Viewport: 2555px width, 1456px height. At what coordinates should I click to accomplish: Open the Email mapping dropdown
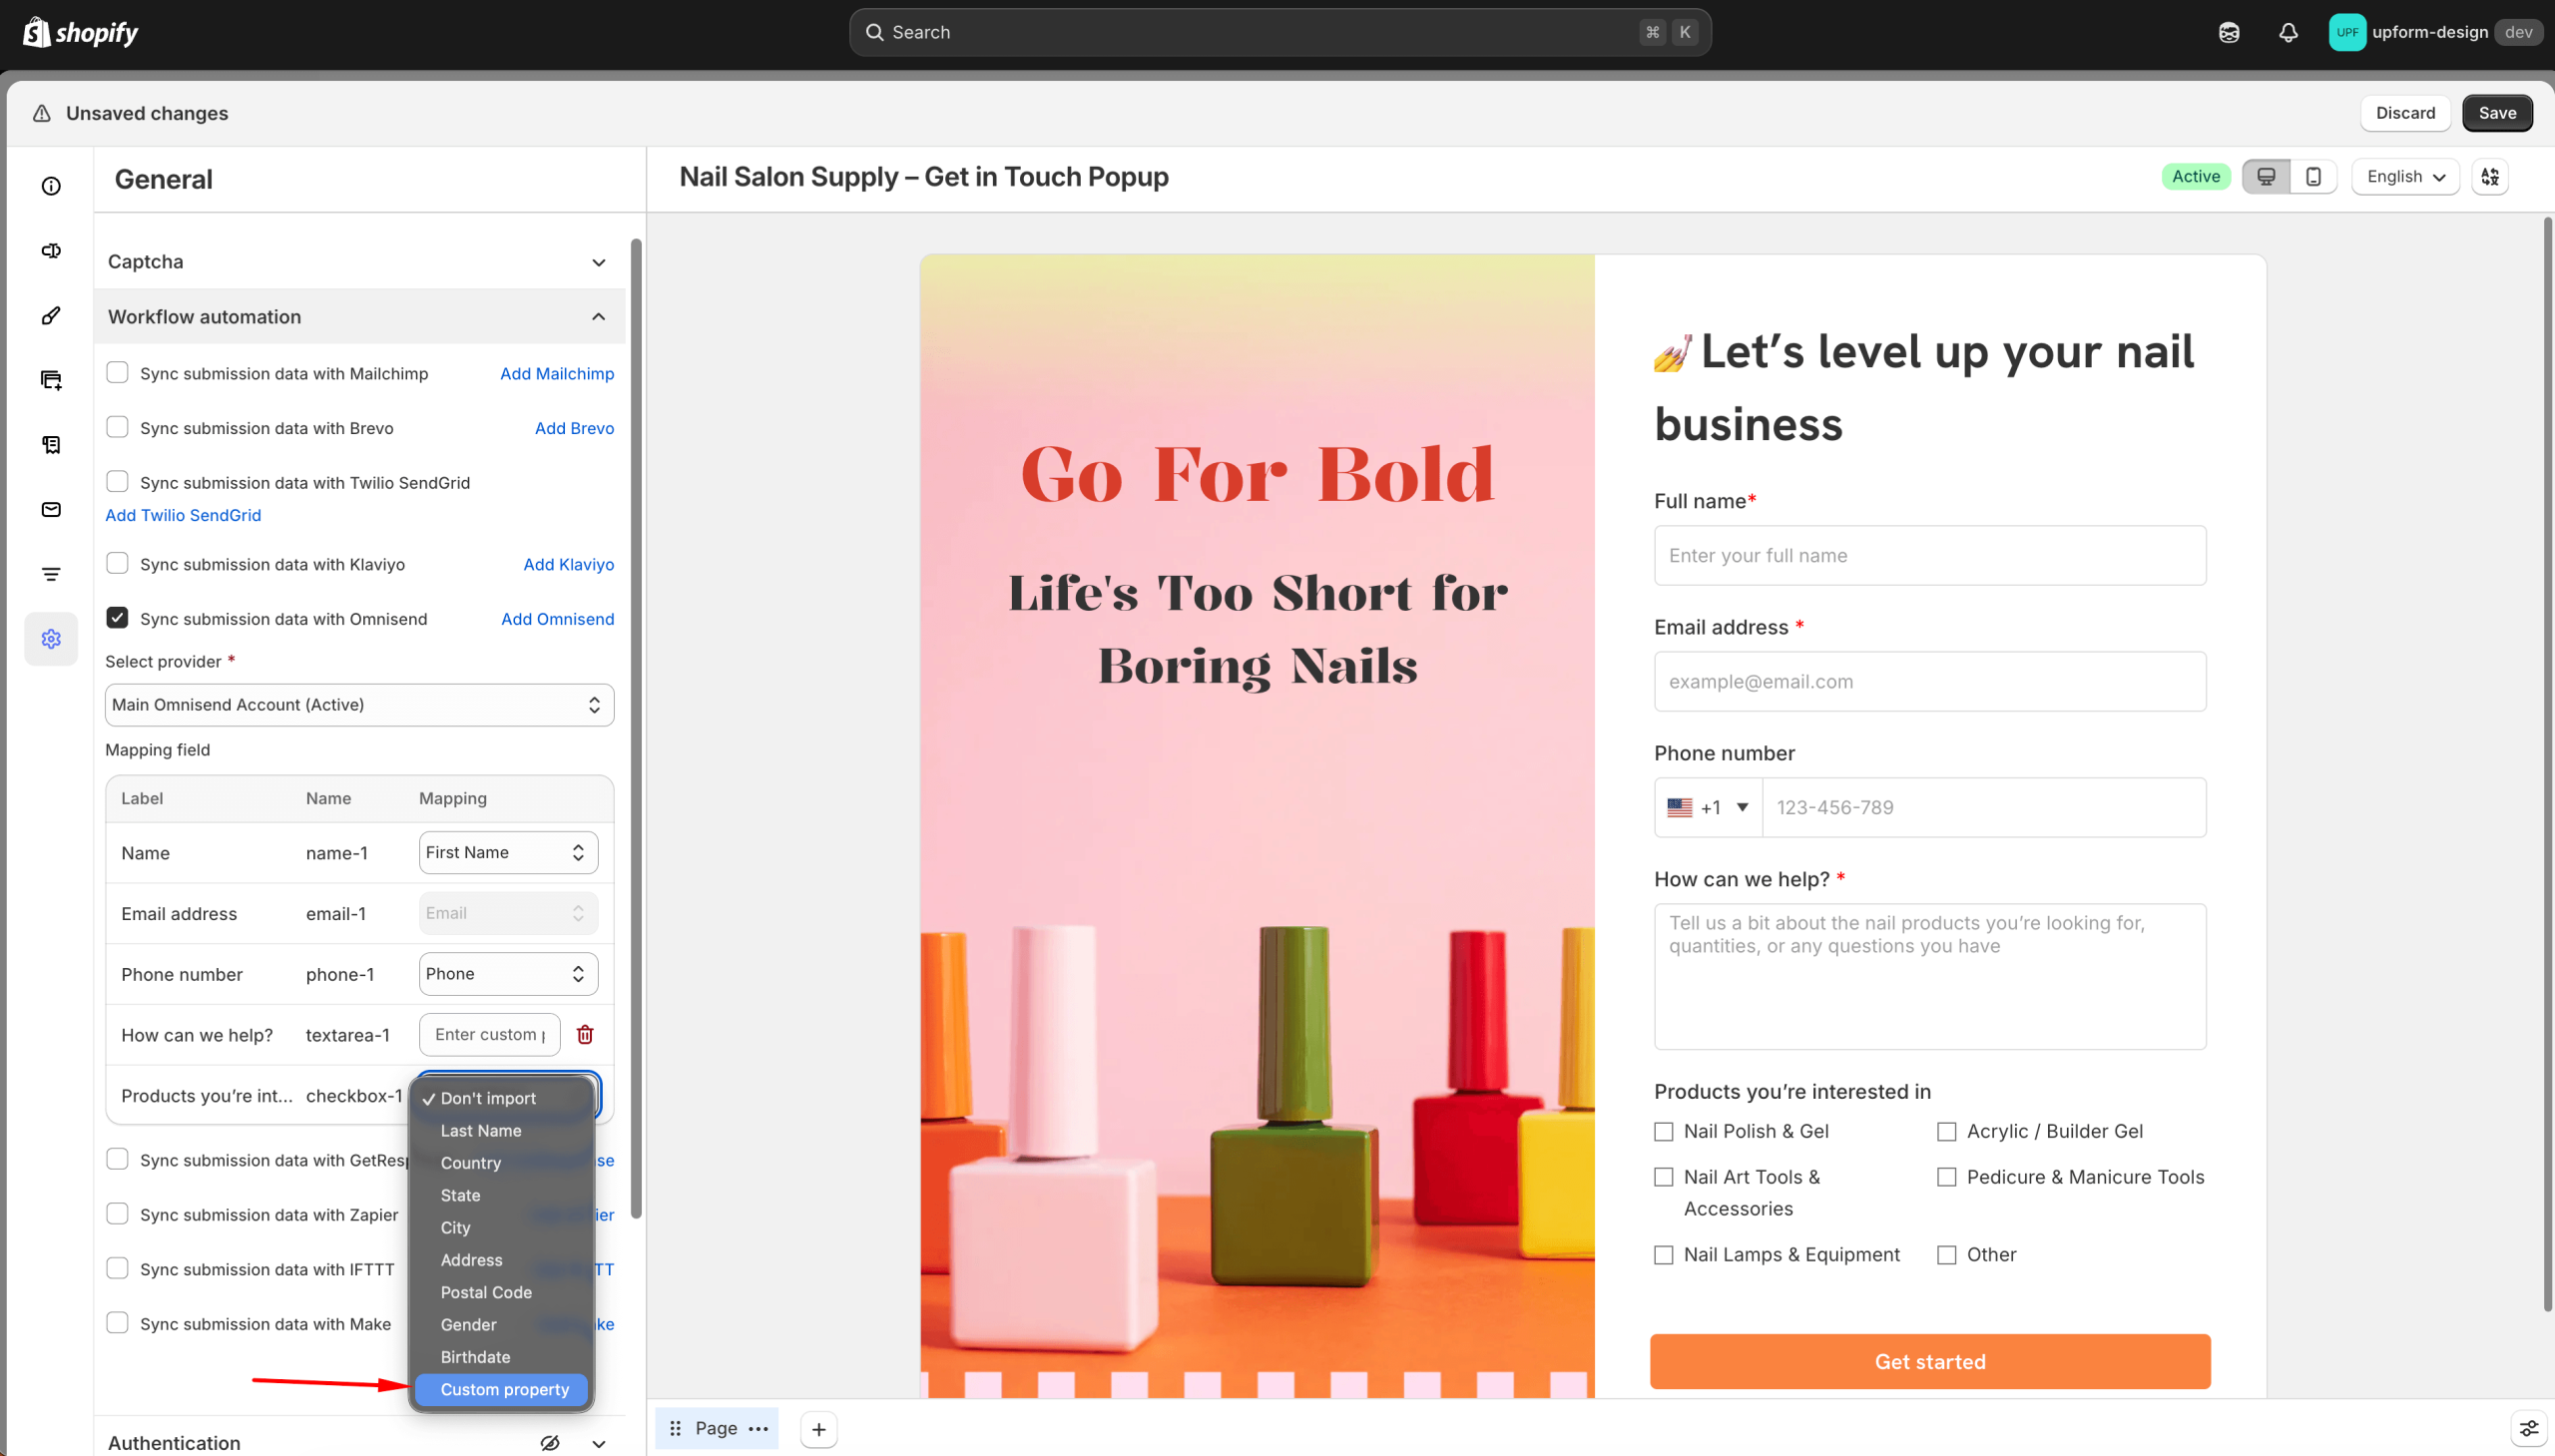click(x=508, y=913)
